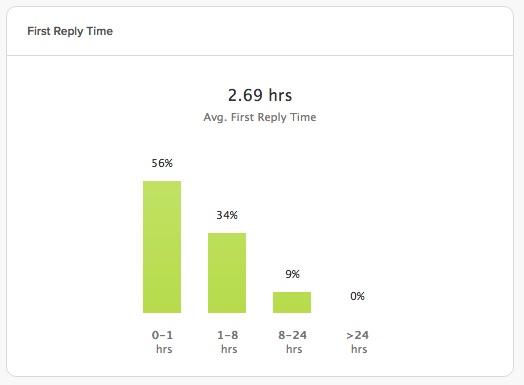Click the Avg. First Reply Time caption
Image resolution: width=524 pixels, height=385 pixels.
[x=260, y=117]
